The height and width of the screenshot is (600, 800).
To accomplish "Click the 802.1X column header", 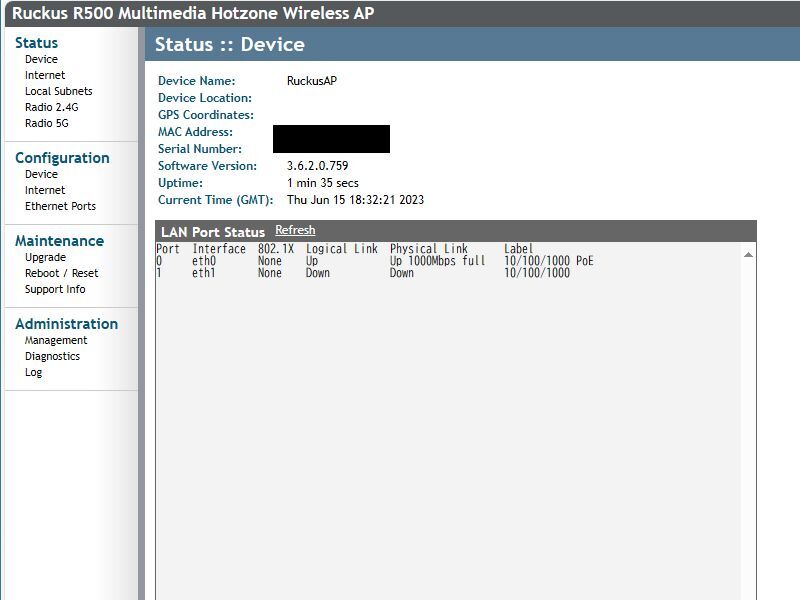I will (x=276, y=248).
